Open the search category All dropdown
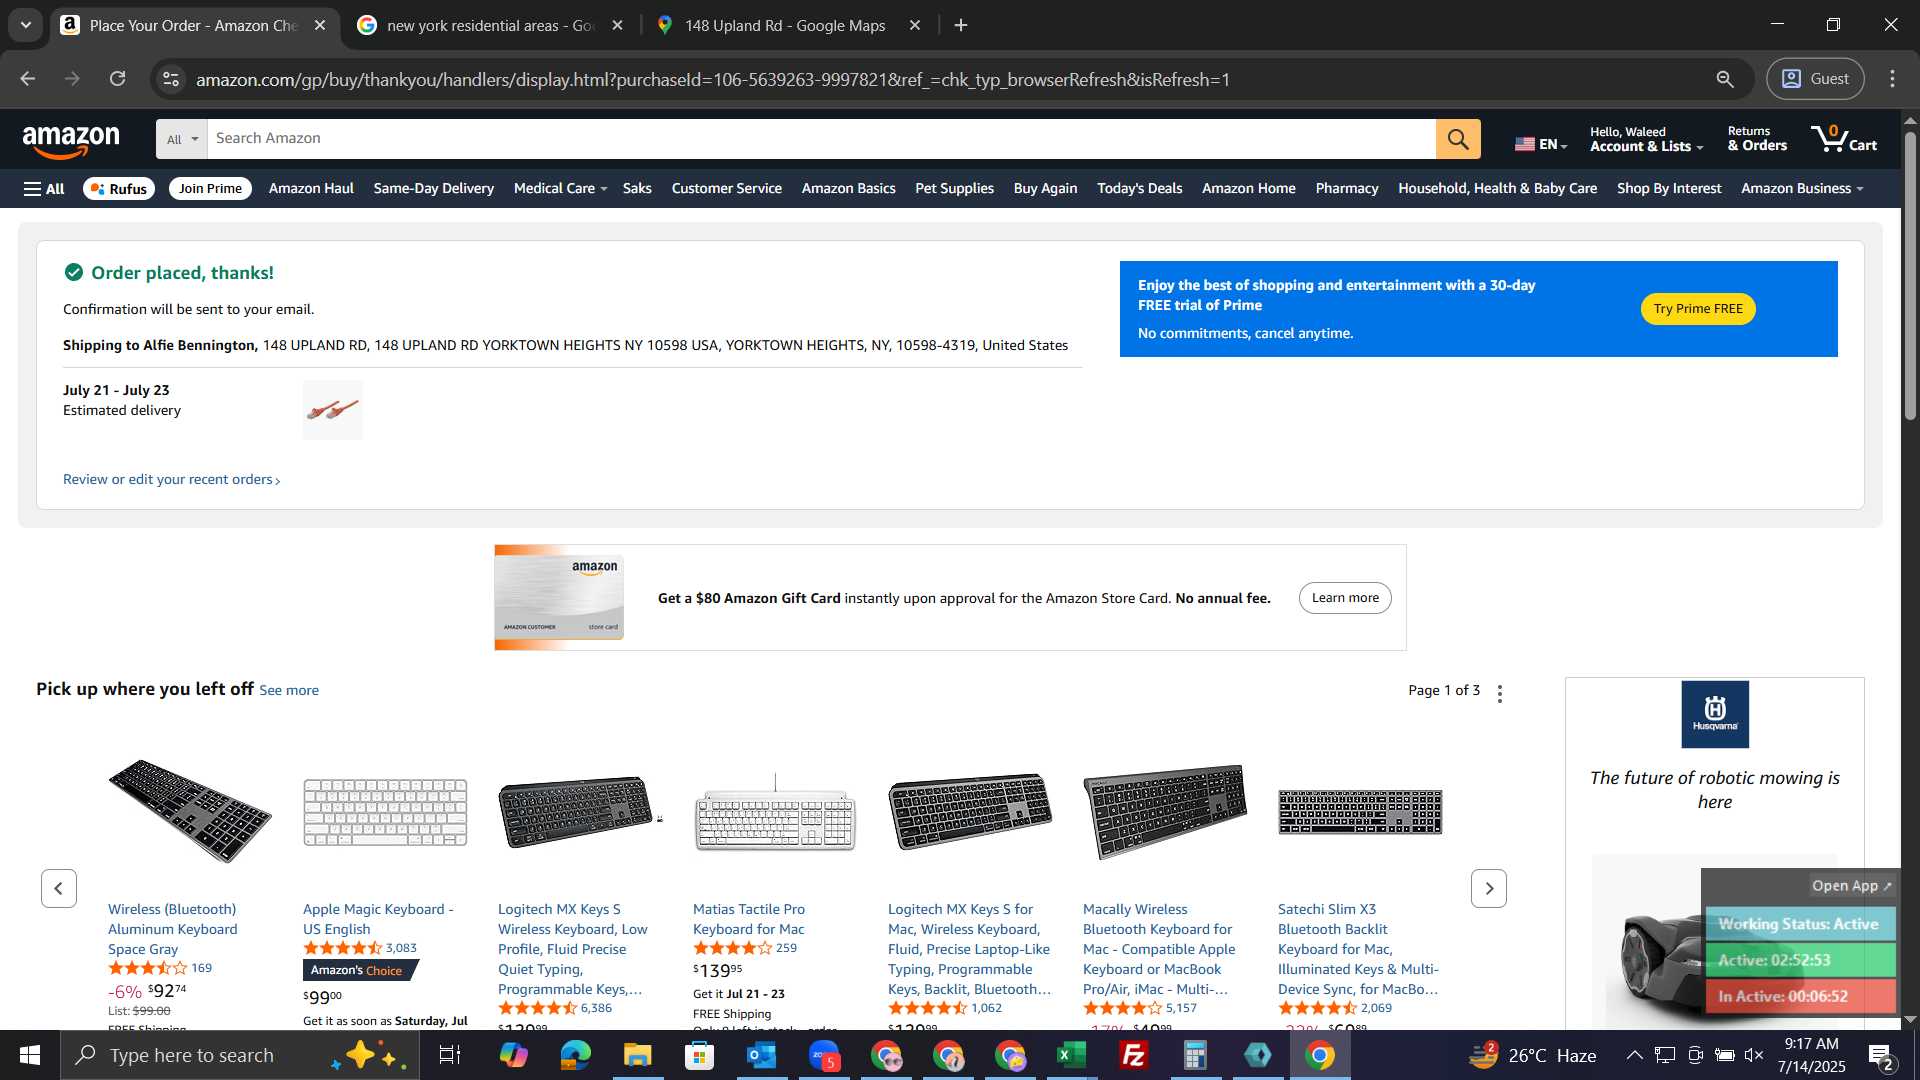The width and height of the screenshot is (1920, 1080). pos(182,139)
